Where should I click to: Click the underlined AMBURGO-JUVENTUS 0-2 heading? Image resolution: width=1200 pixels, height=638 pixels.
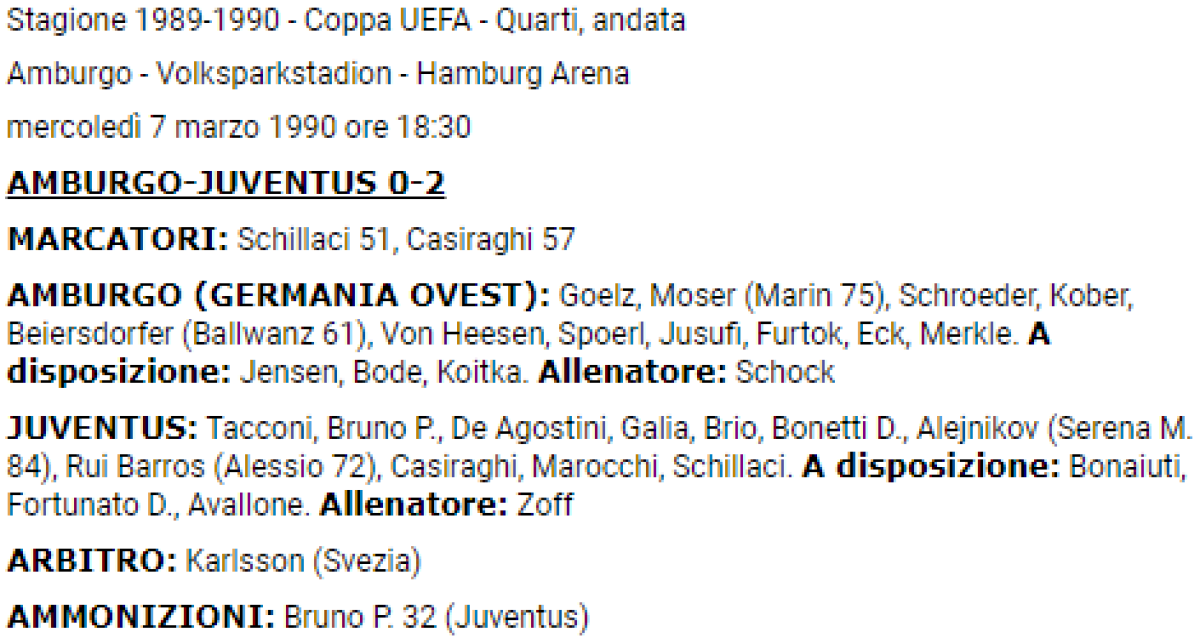pos(226,184)
